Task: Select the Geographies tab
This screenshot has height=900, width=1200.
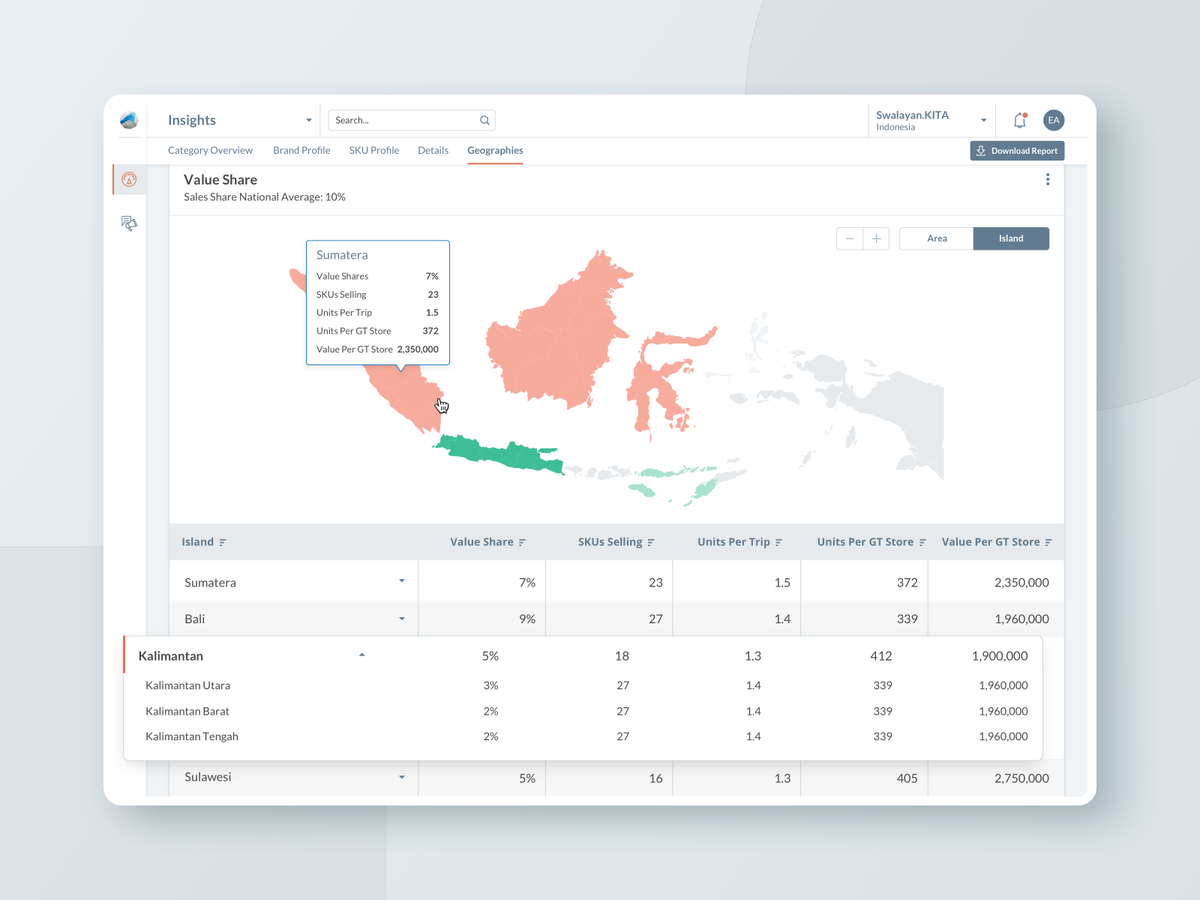Action: point(495,150)
